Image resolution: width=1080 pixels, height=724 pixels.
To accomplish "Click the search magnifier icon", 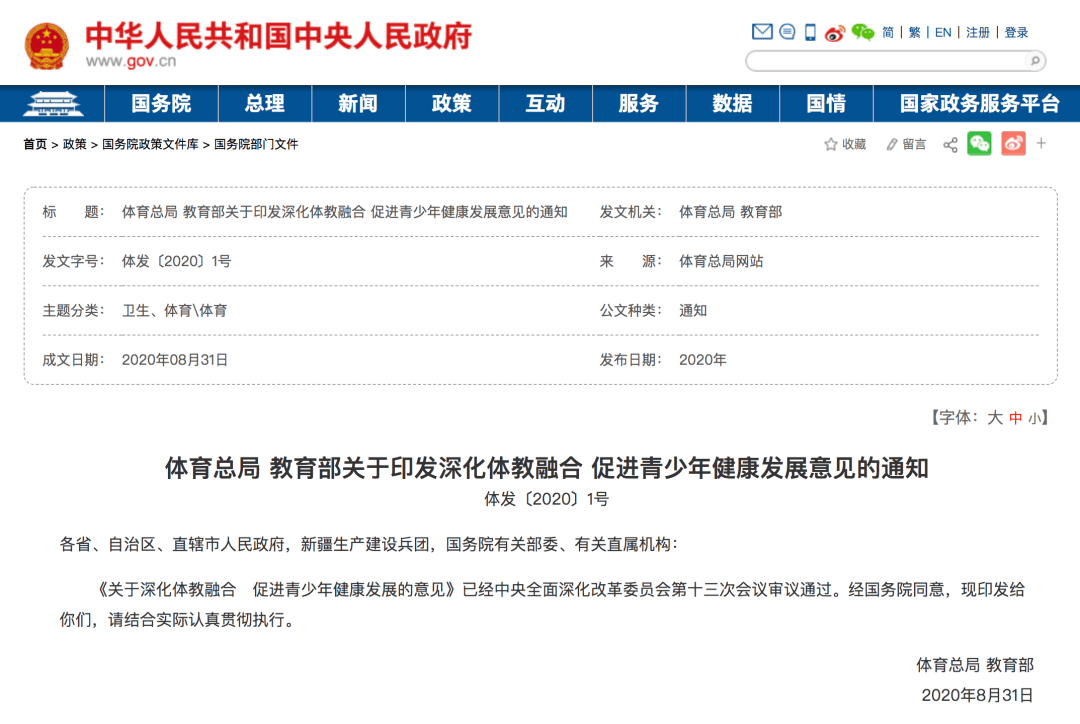I will pyautogui.click(x=1035, y=61).
